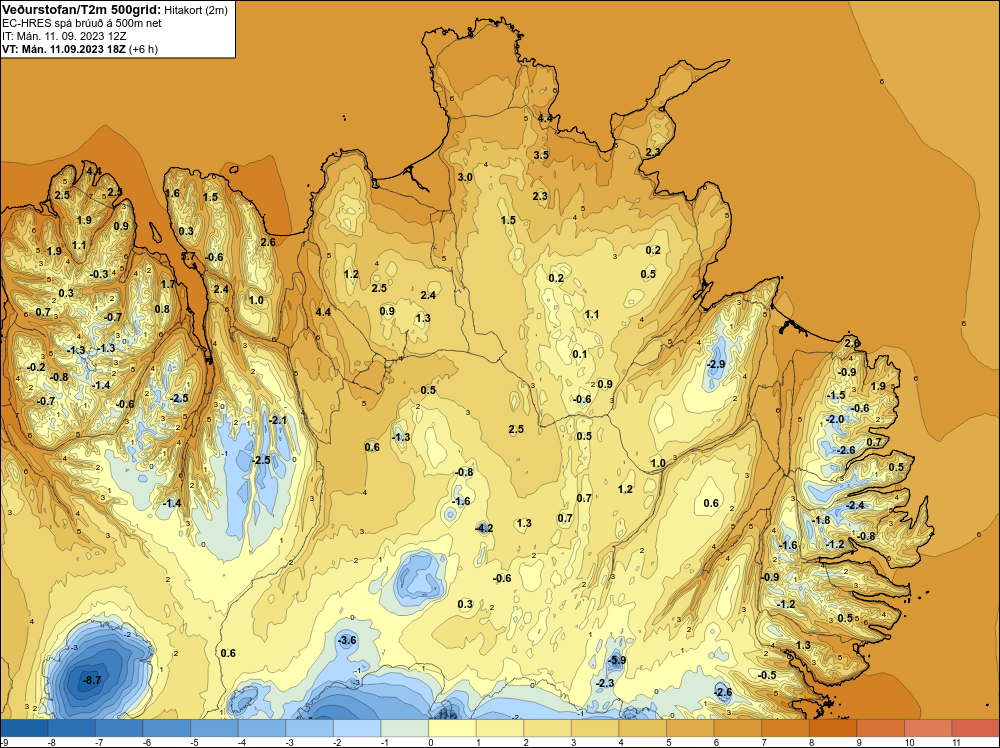This screenshot has height=748, width=1000.
Task: Click the 'VT: Mán. 11.09.2023 18Z (+6 h)' line
Action: click(x=80, y=49)
